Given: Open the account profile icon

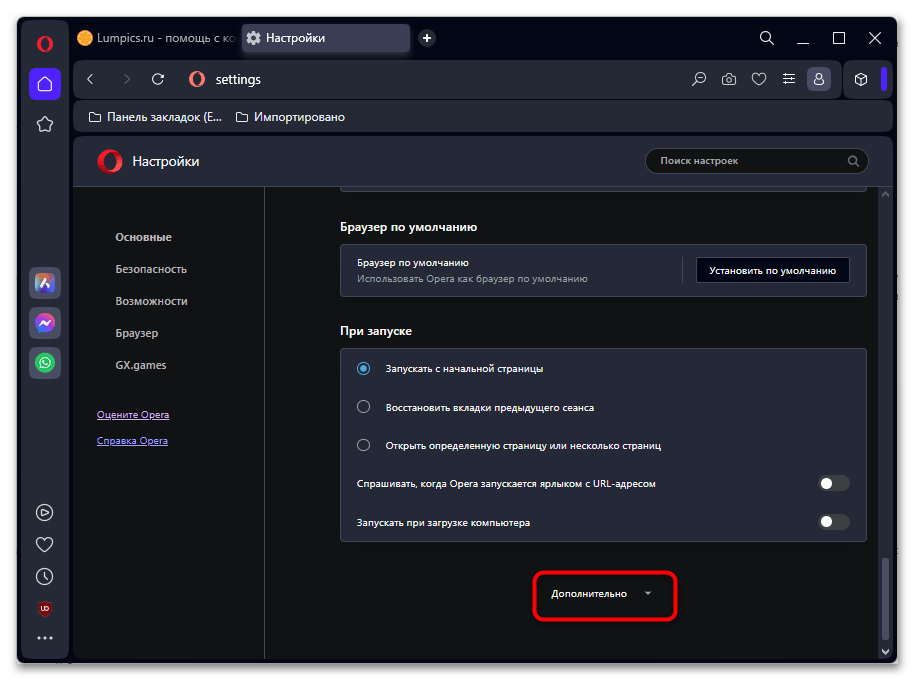Looking at the screenshot, I should click(819, 79).
